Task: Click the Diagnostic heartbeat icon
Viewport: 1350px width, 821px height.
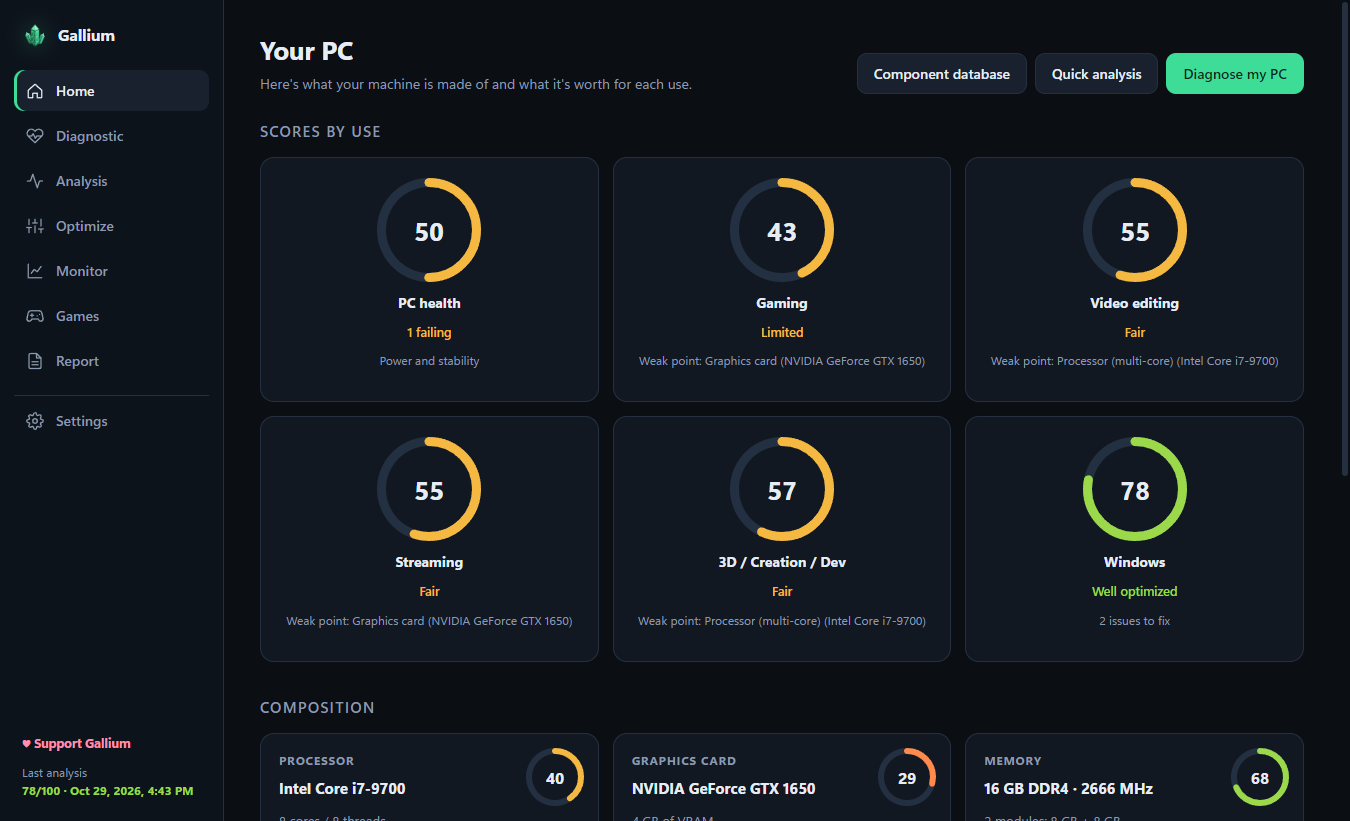Action: tap(35, 136)
